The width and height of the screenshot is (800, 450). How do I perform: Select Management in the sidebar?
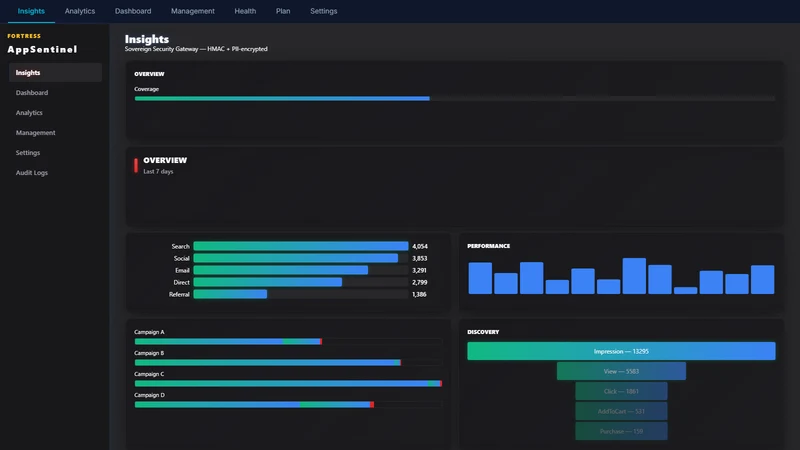pos(55,133)
